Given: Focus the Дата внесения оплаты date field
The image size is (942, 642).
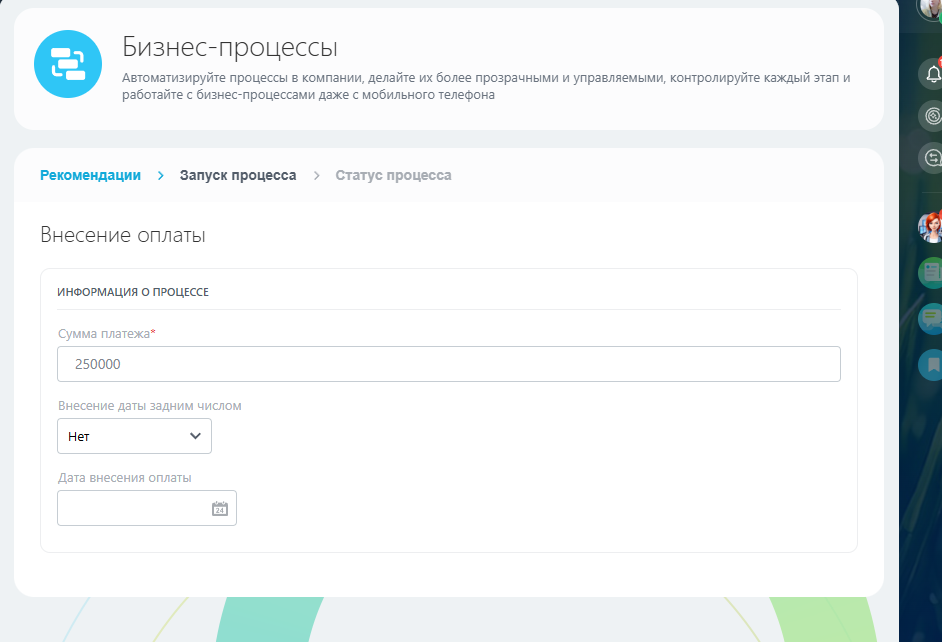Looking at the screenshot, I should coord(147,508).
